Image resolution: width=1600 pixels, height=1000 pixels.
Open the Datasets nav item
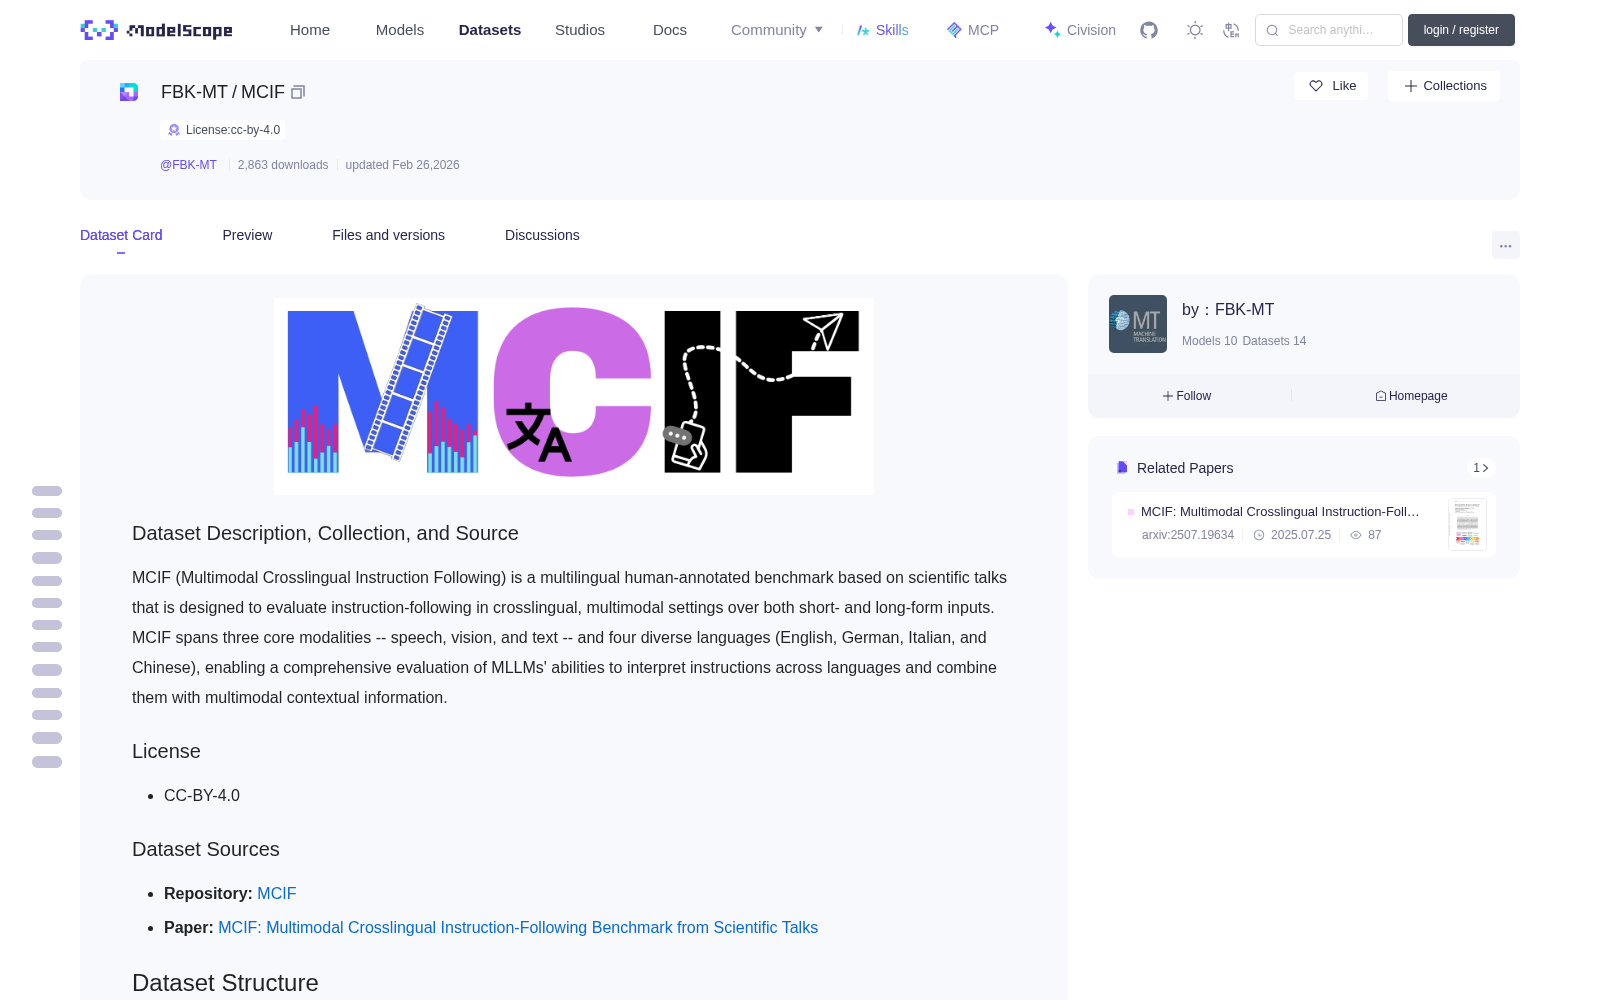click(490, 30)
